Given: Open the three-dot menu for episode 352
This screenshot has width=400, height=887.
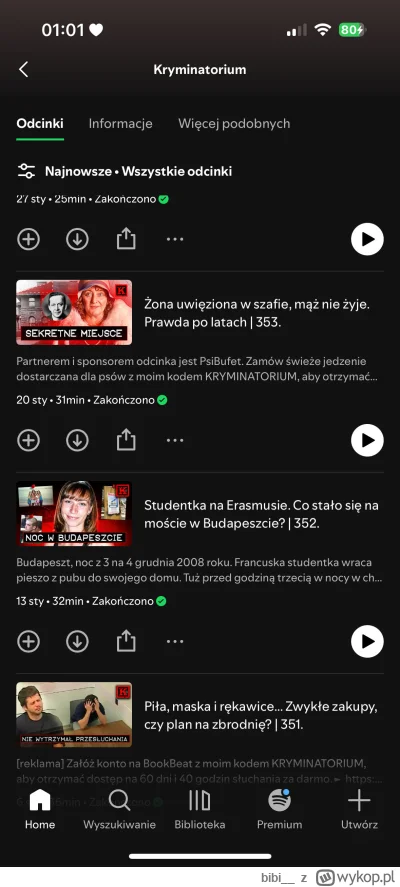Looking at the screenshot, I should (x=175, y=641).
